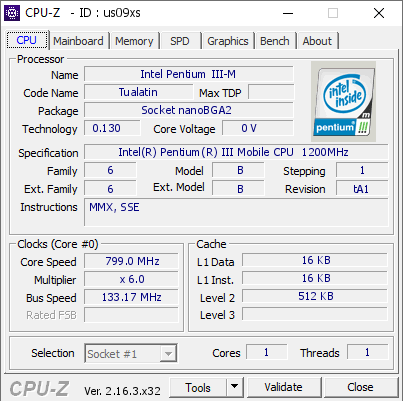Minimize the CPU-Z window
This screenshot has height=401, width=403.
tap(288, 13)
